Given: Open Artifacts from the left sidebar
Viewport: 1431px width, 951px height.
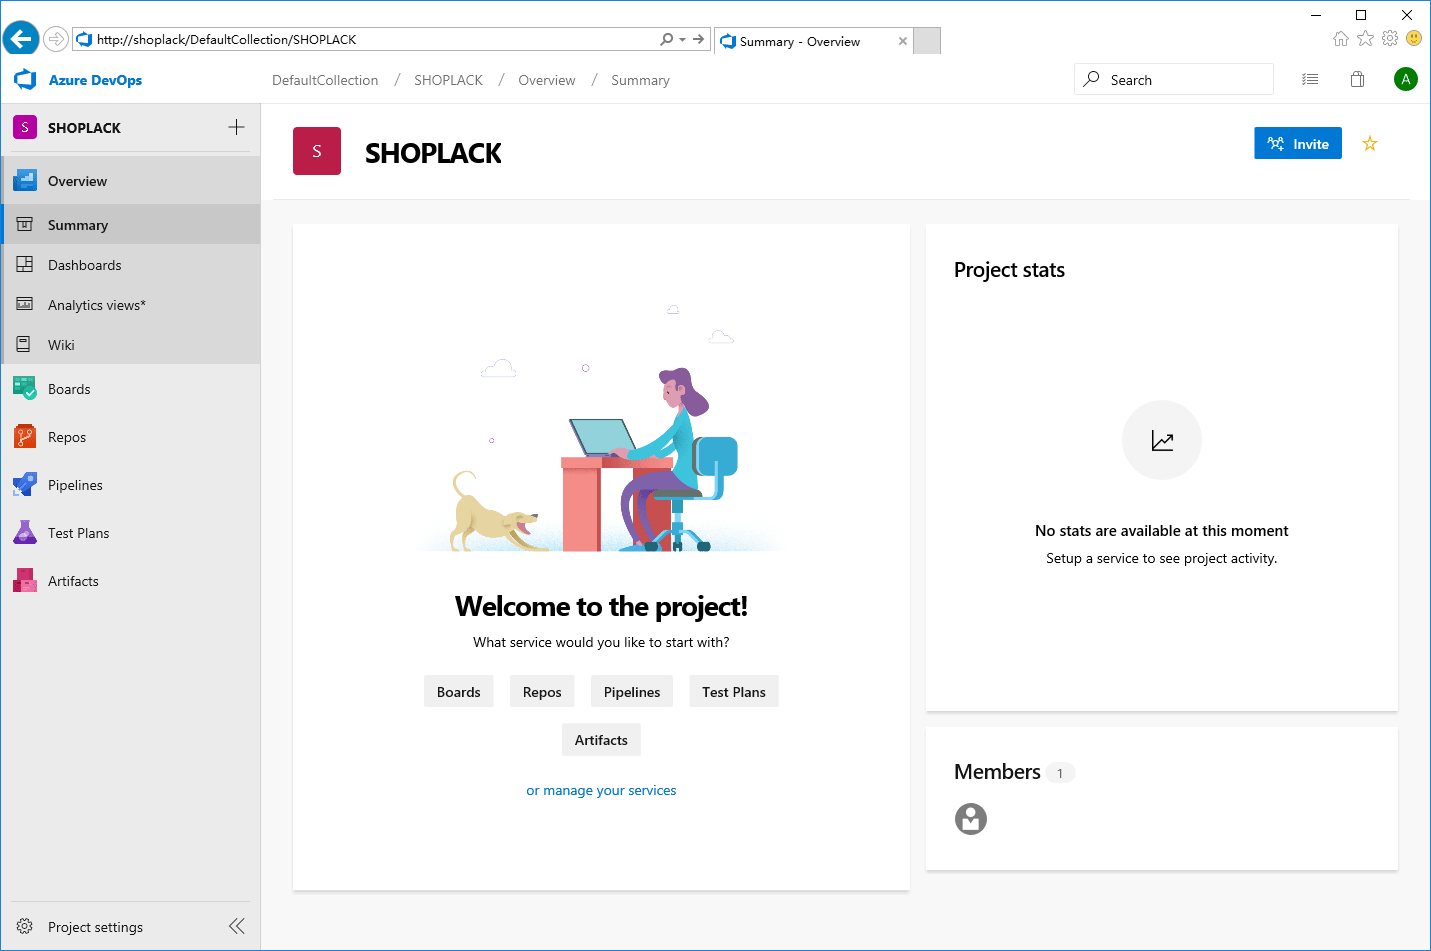Looking at the screenshot, I should point(73,581).
